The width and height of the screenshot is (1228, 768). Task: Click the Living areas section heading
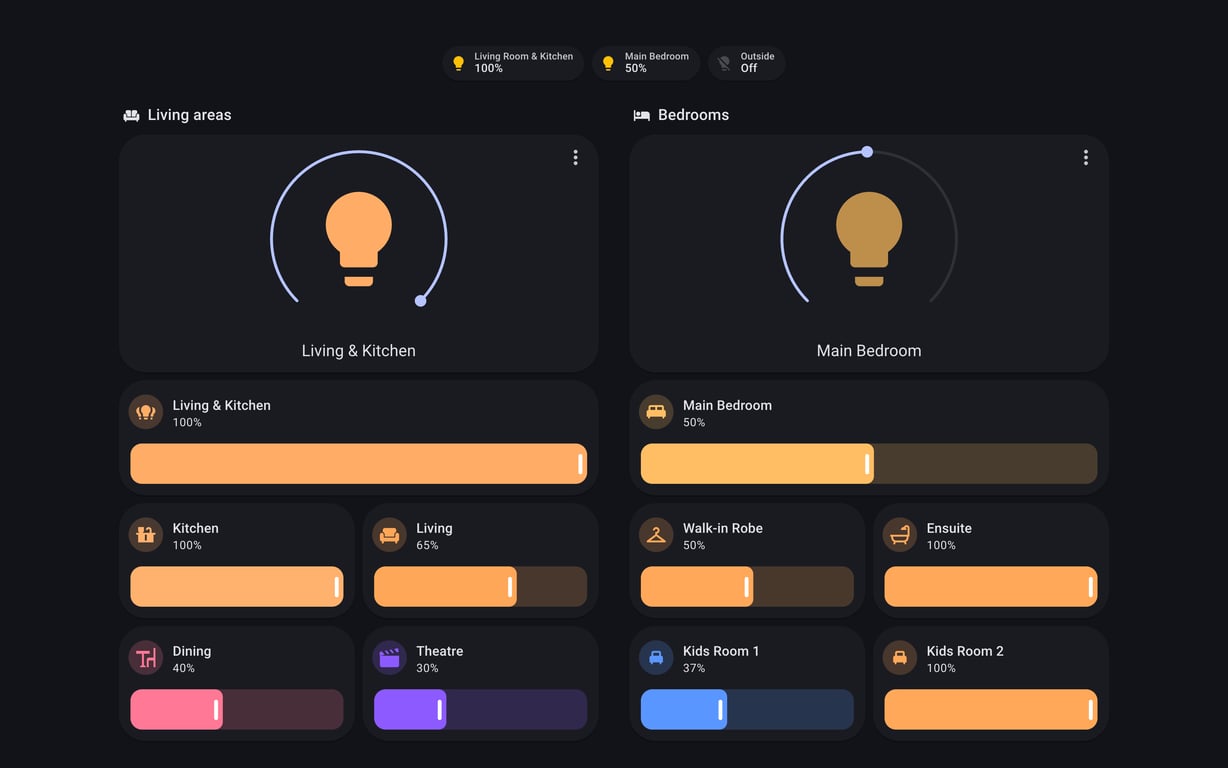[189, 115]
